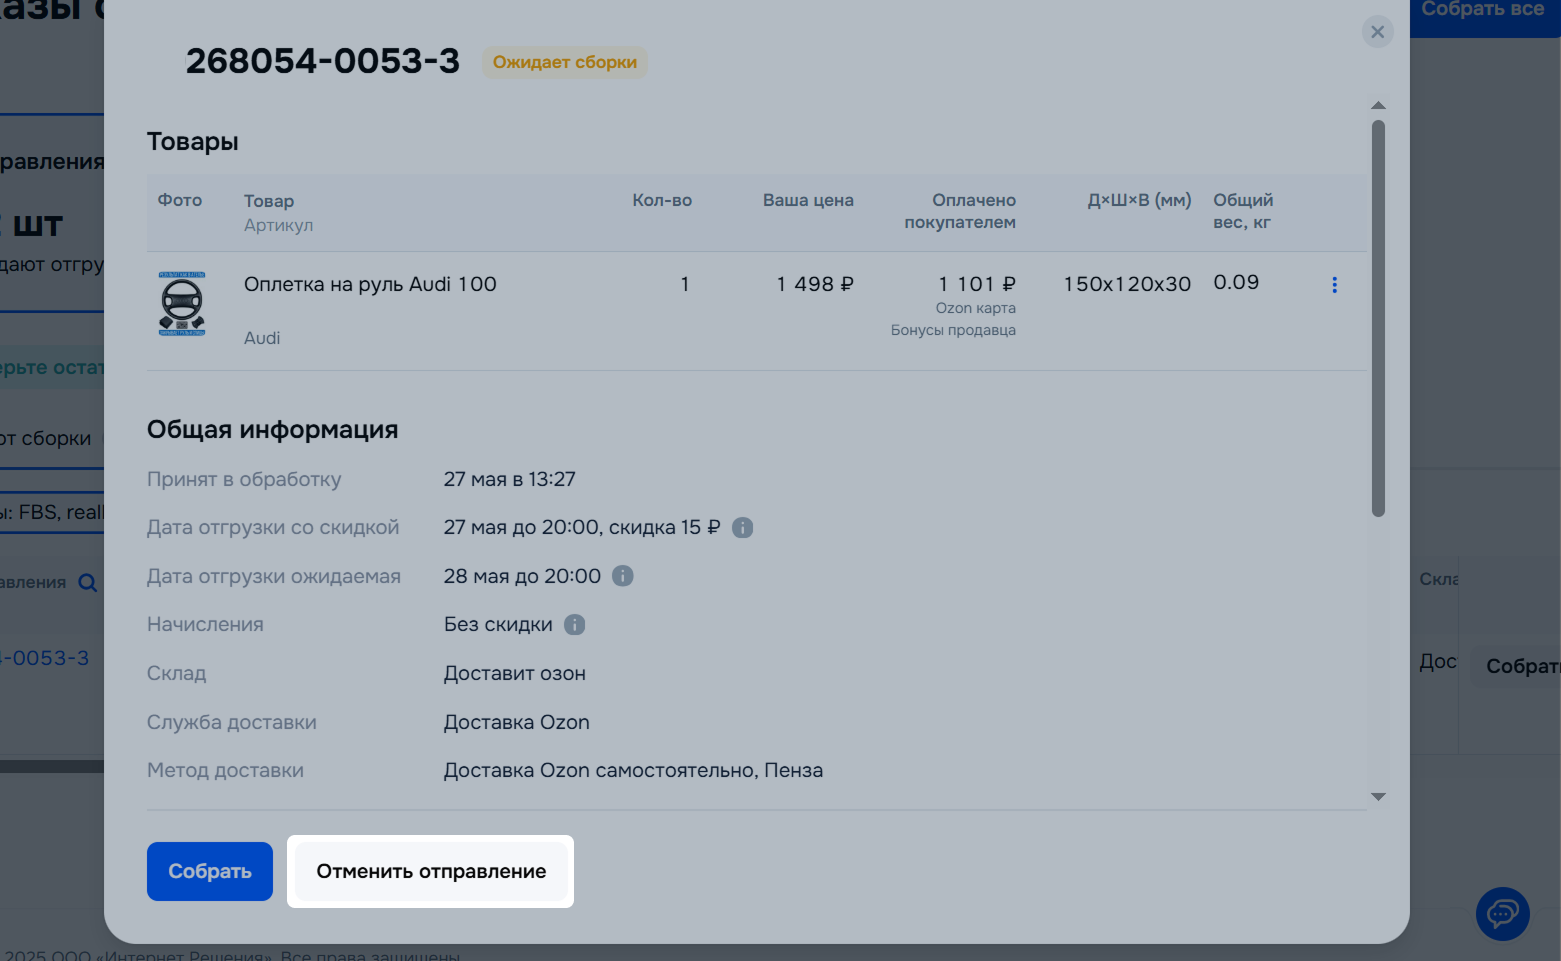The height and width of the screenshot is (961, 1561).
Task: Click order number 268054-0053-3 heading
Action: pos(323,61)
